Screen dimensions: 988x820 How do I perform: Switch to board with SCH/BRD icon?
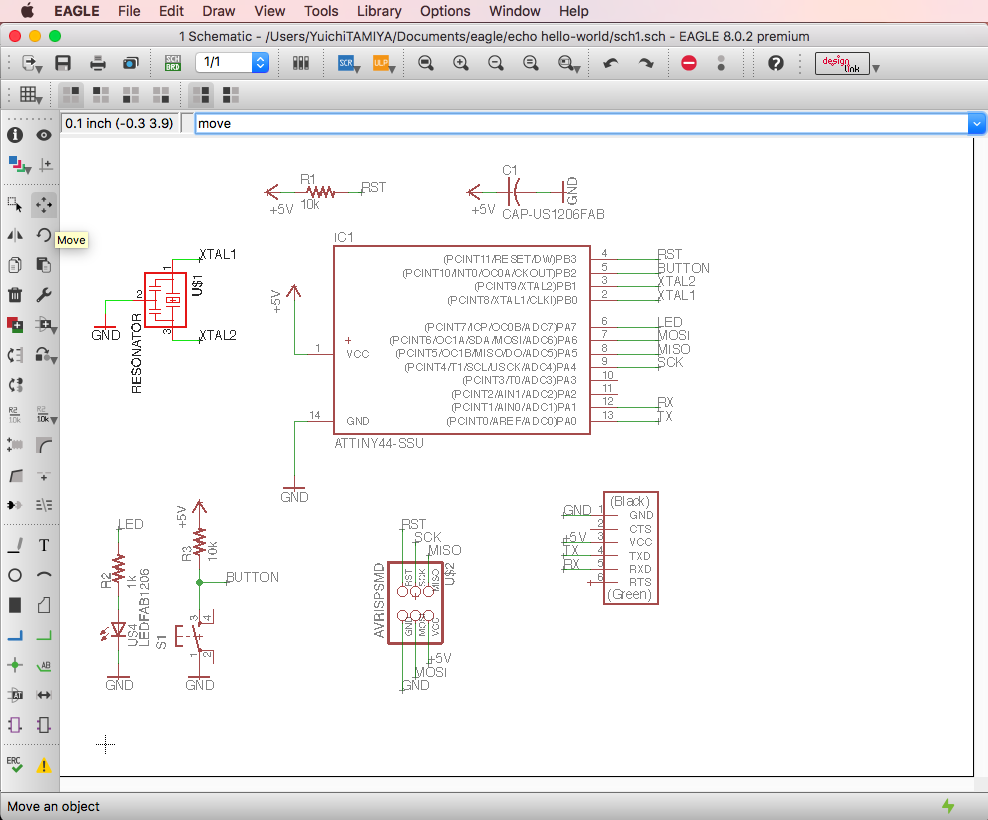173,63
